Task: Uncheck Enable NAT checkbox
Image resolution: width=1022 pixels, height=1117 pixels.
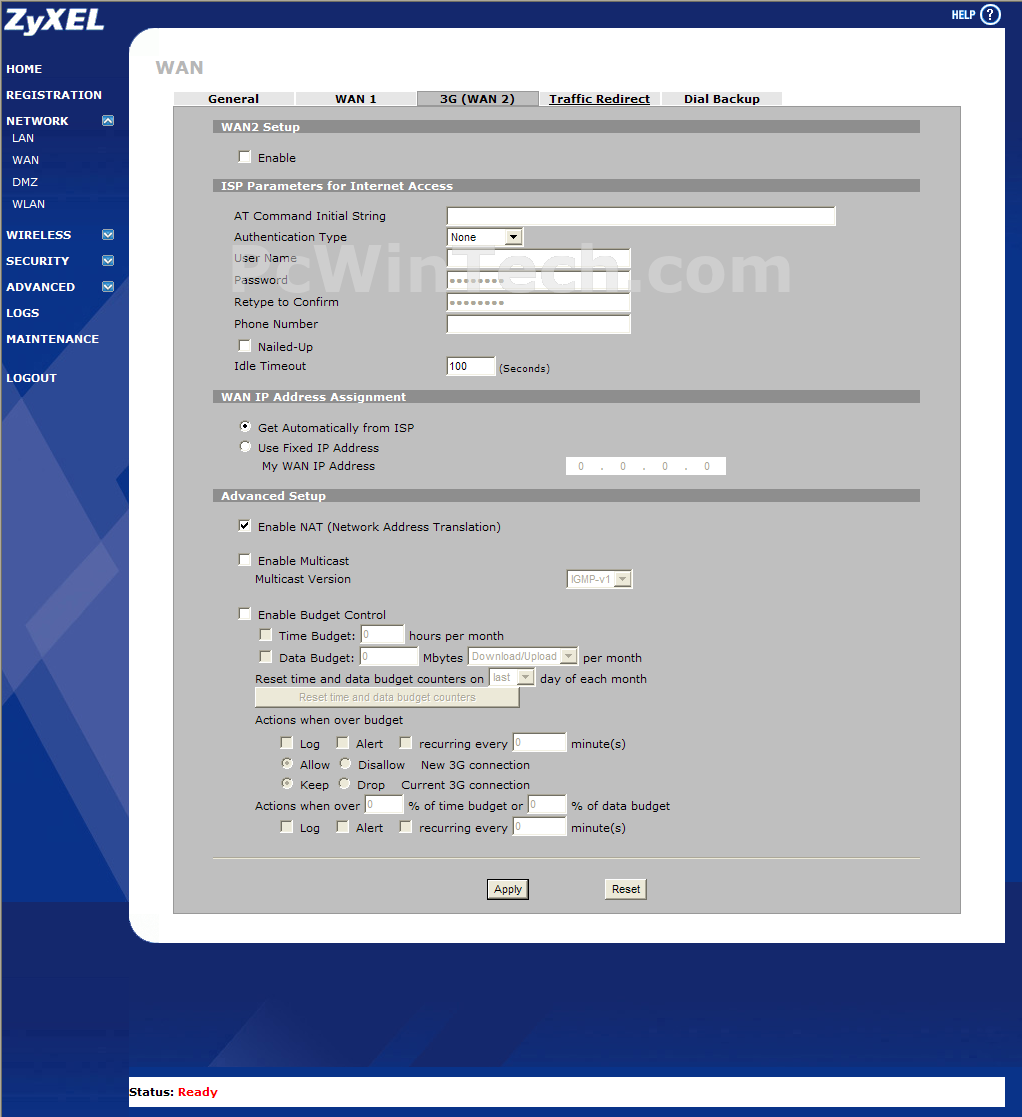Action: pyautogui.click(x=245, y=526)
